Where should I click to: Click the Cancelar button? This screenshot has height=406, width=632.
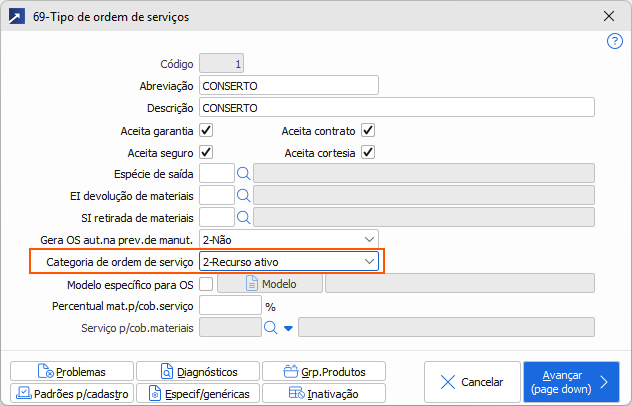click(472, 381)
